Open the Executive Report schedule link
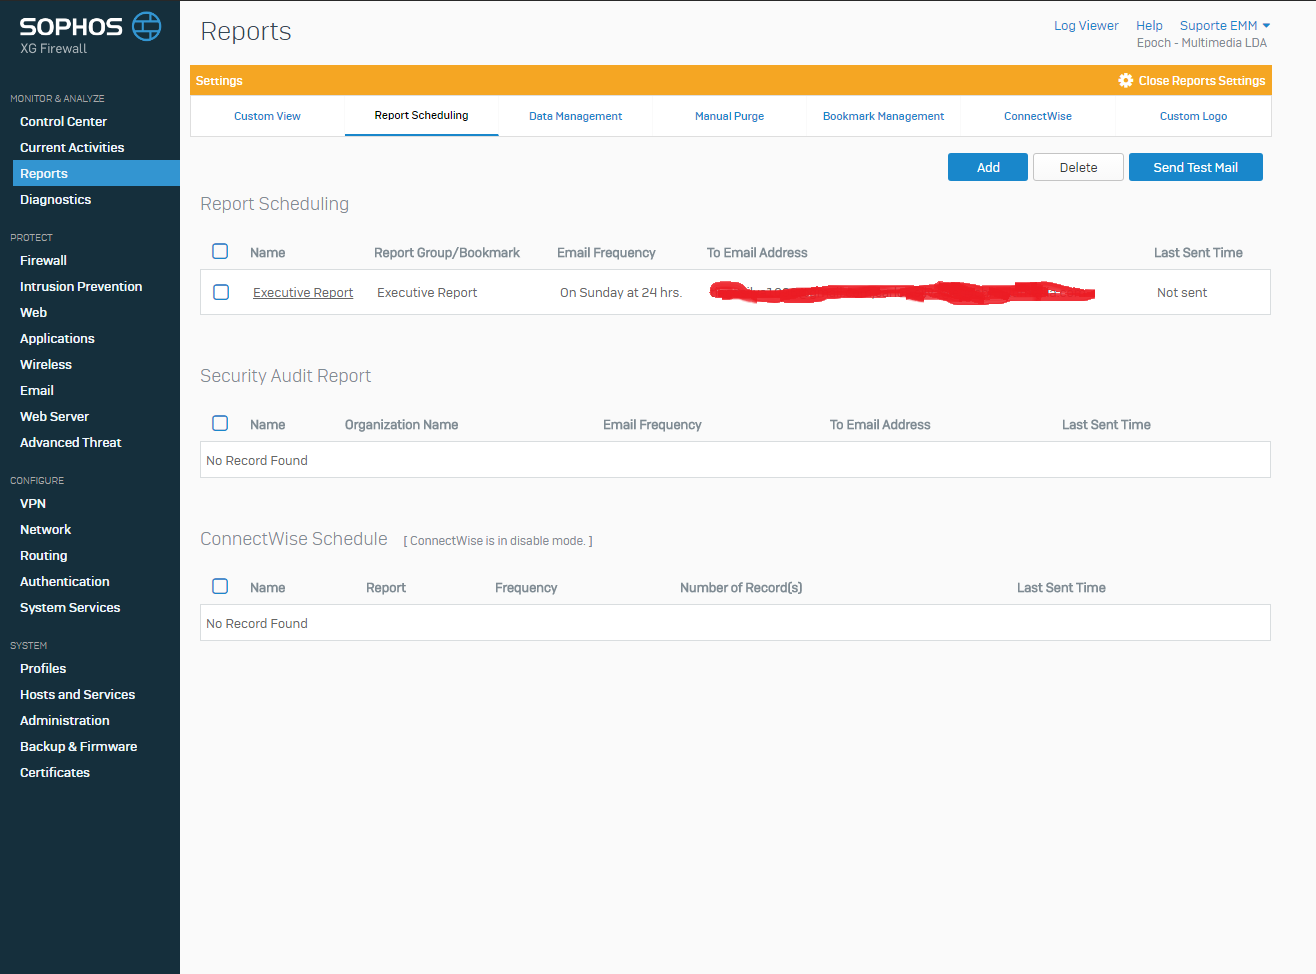 (303, 292)
